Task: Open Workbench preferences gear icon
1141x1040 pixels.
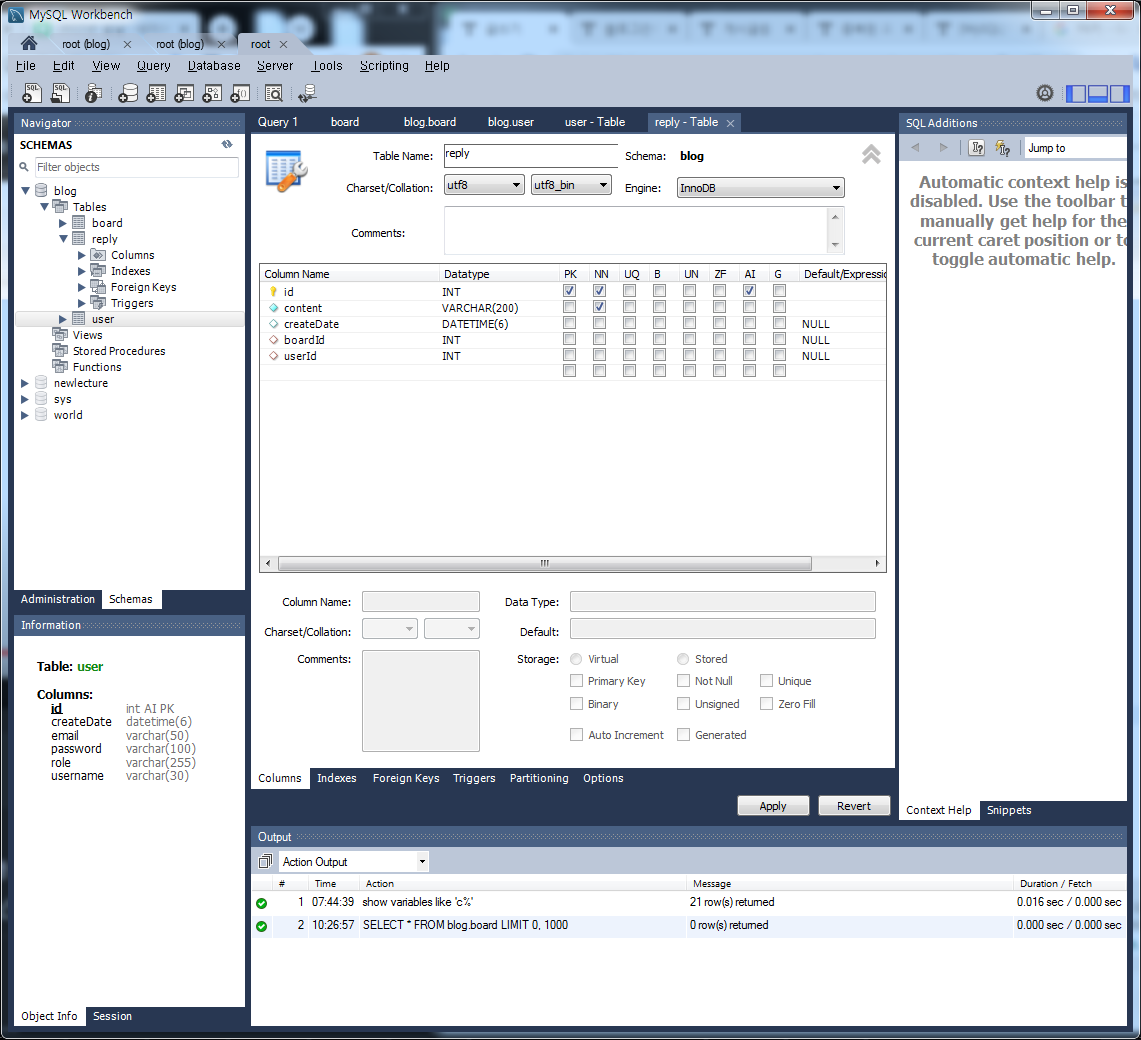Action: click(x=1044, y=93)
